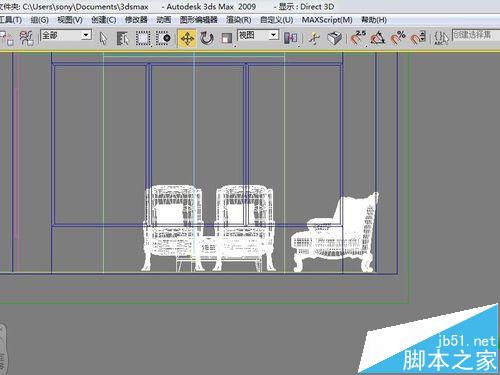The image size is (500, 375).
Task: Toggle Window/Crossing selection mode
Action: [x=163, y=38]
